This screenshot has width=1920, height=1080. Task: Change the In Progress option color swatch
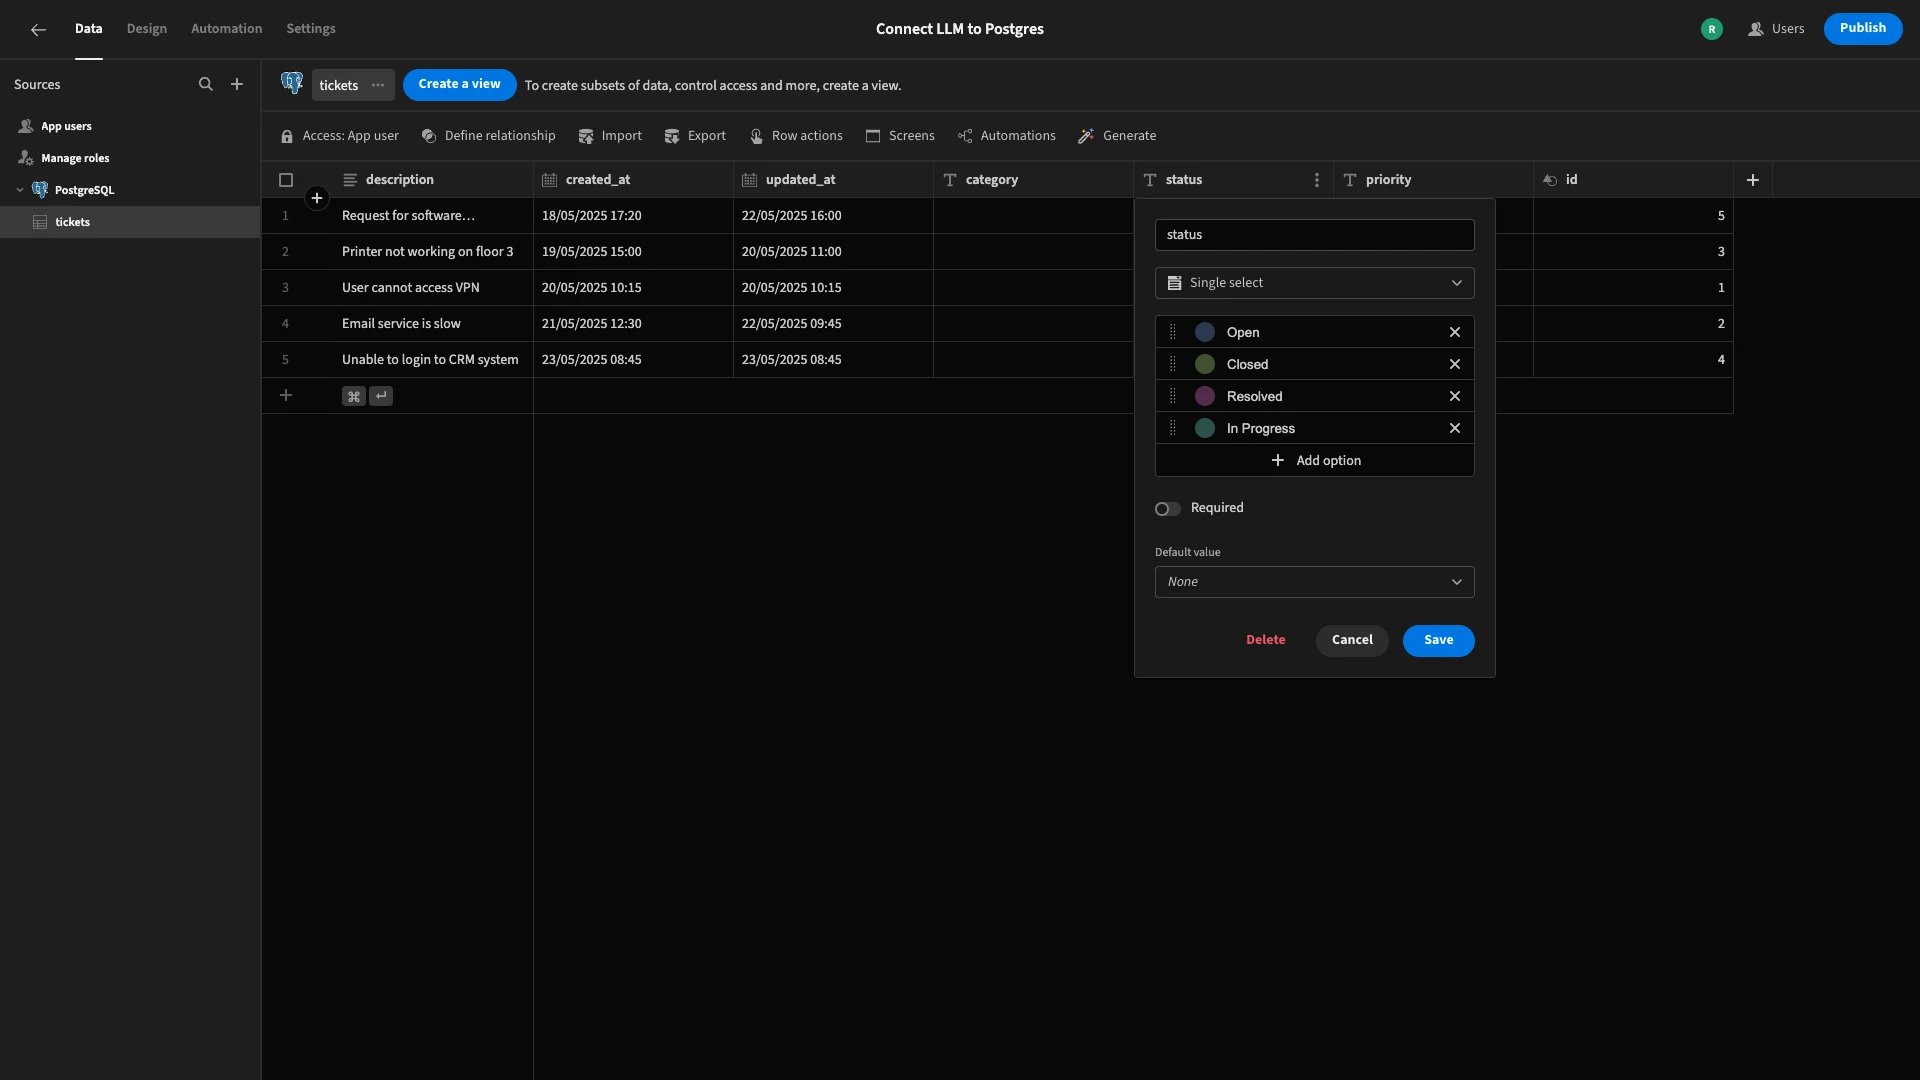(x=1205, y=429)
